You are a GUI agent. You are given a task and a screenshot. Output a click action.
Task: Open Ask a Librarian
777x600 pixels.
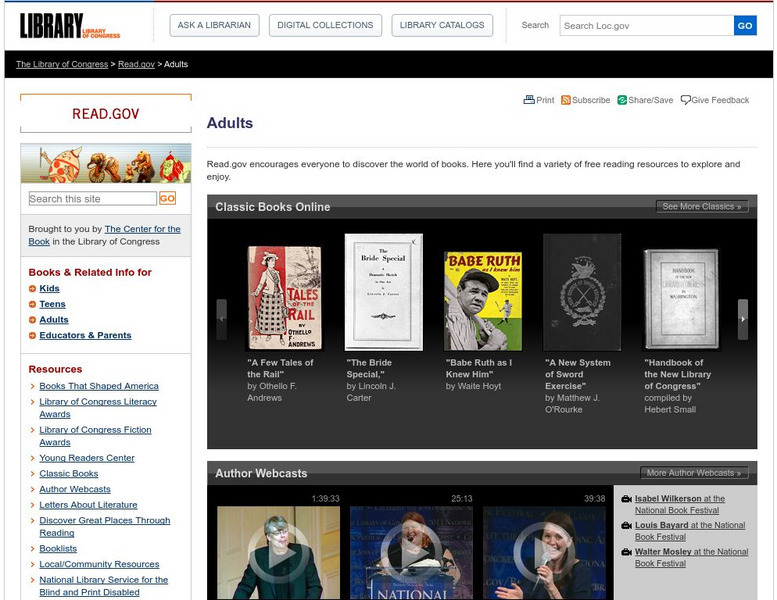(214, 25)
